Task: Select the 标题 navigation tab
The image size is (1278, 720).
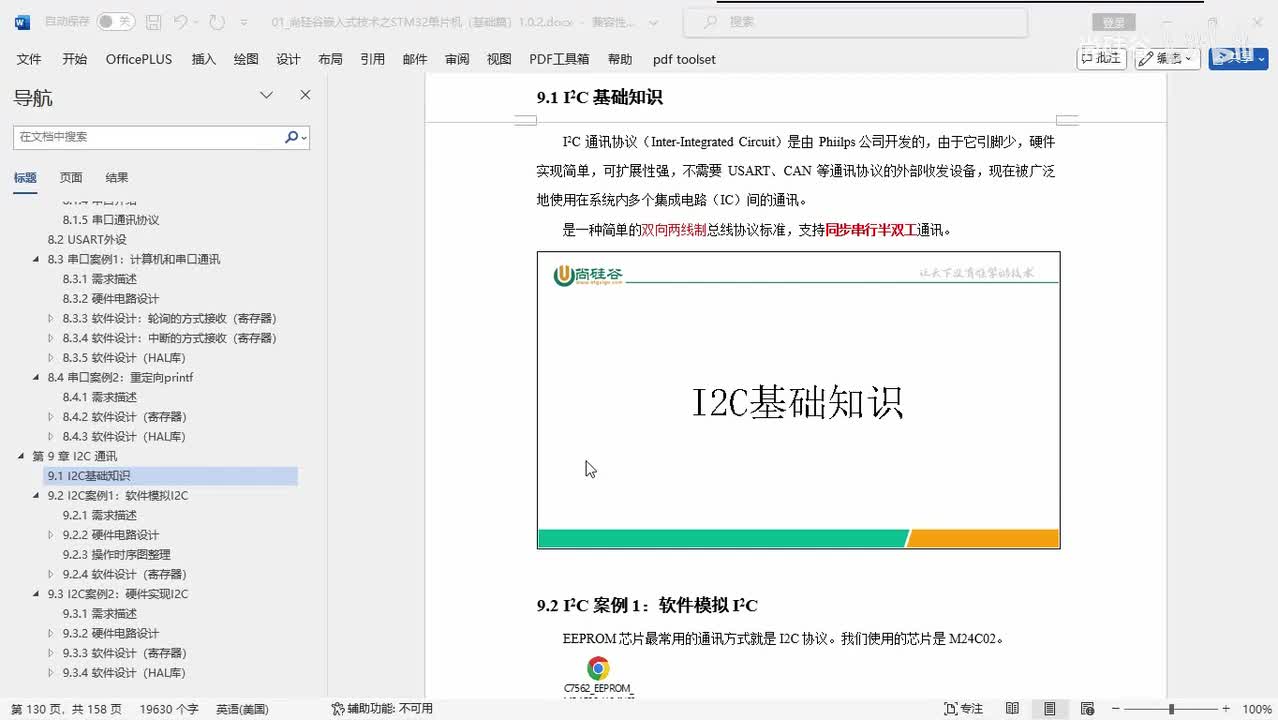Action: click(25, 177)
